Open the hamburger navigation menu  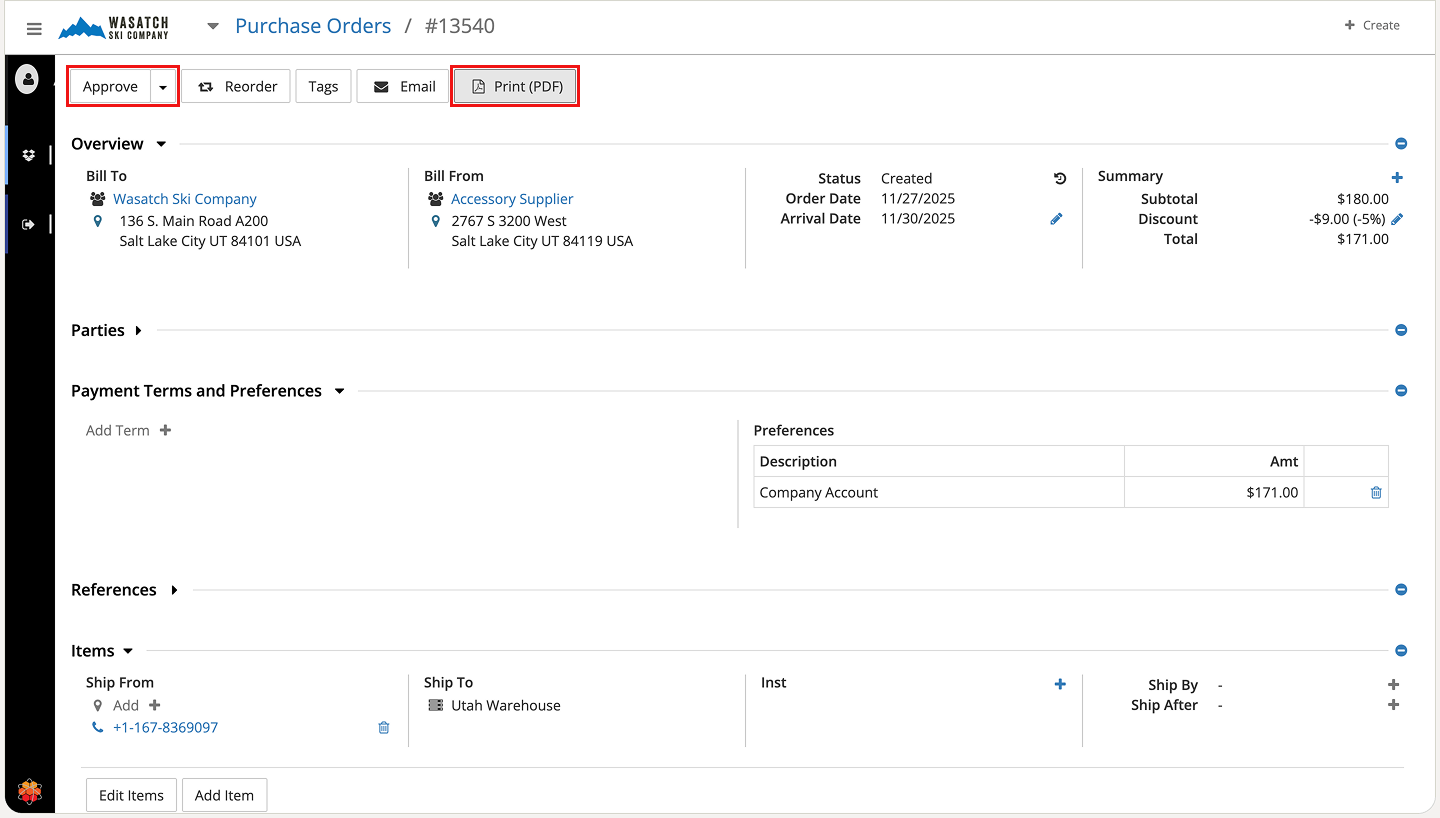(x=34, y=29)
